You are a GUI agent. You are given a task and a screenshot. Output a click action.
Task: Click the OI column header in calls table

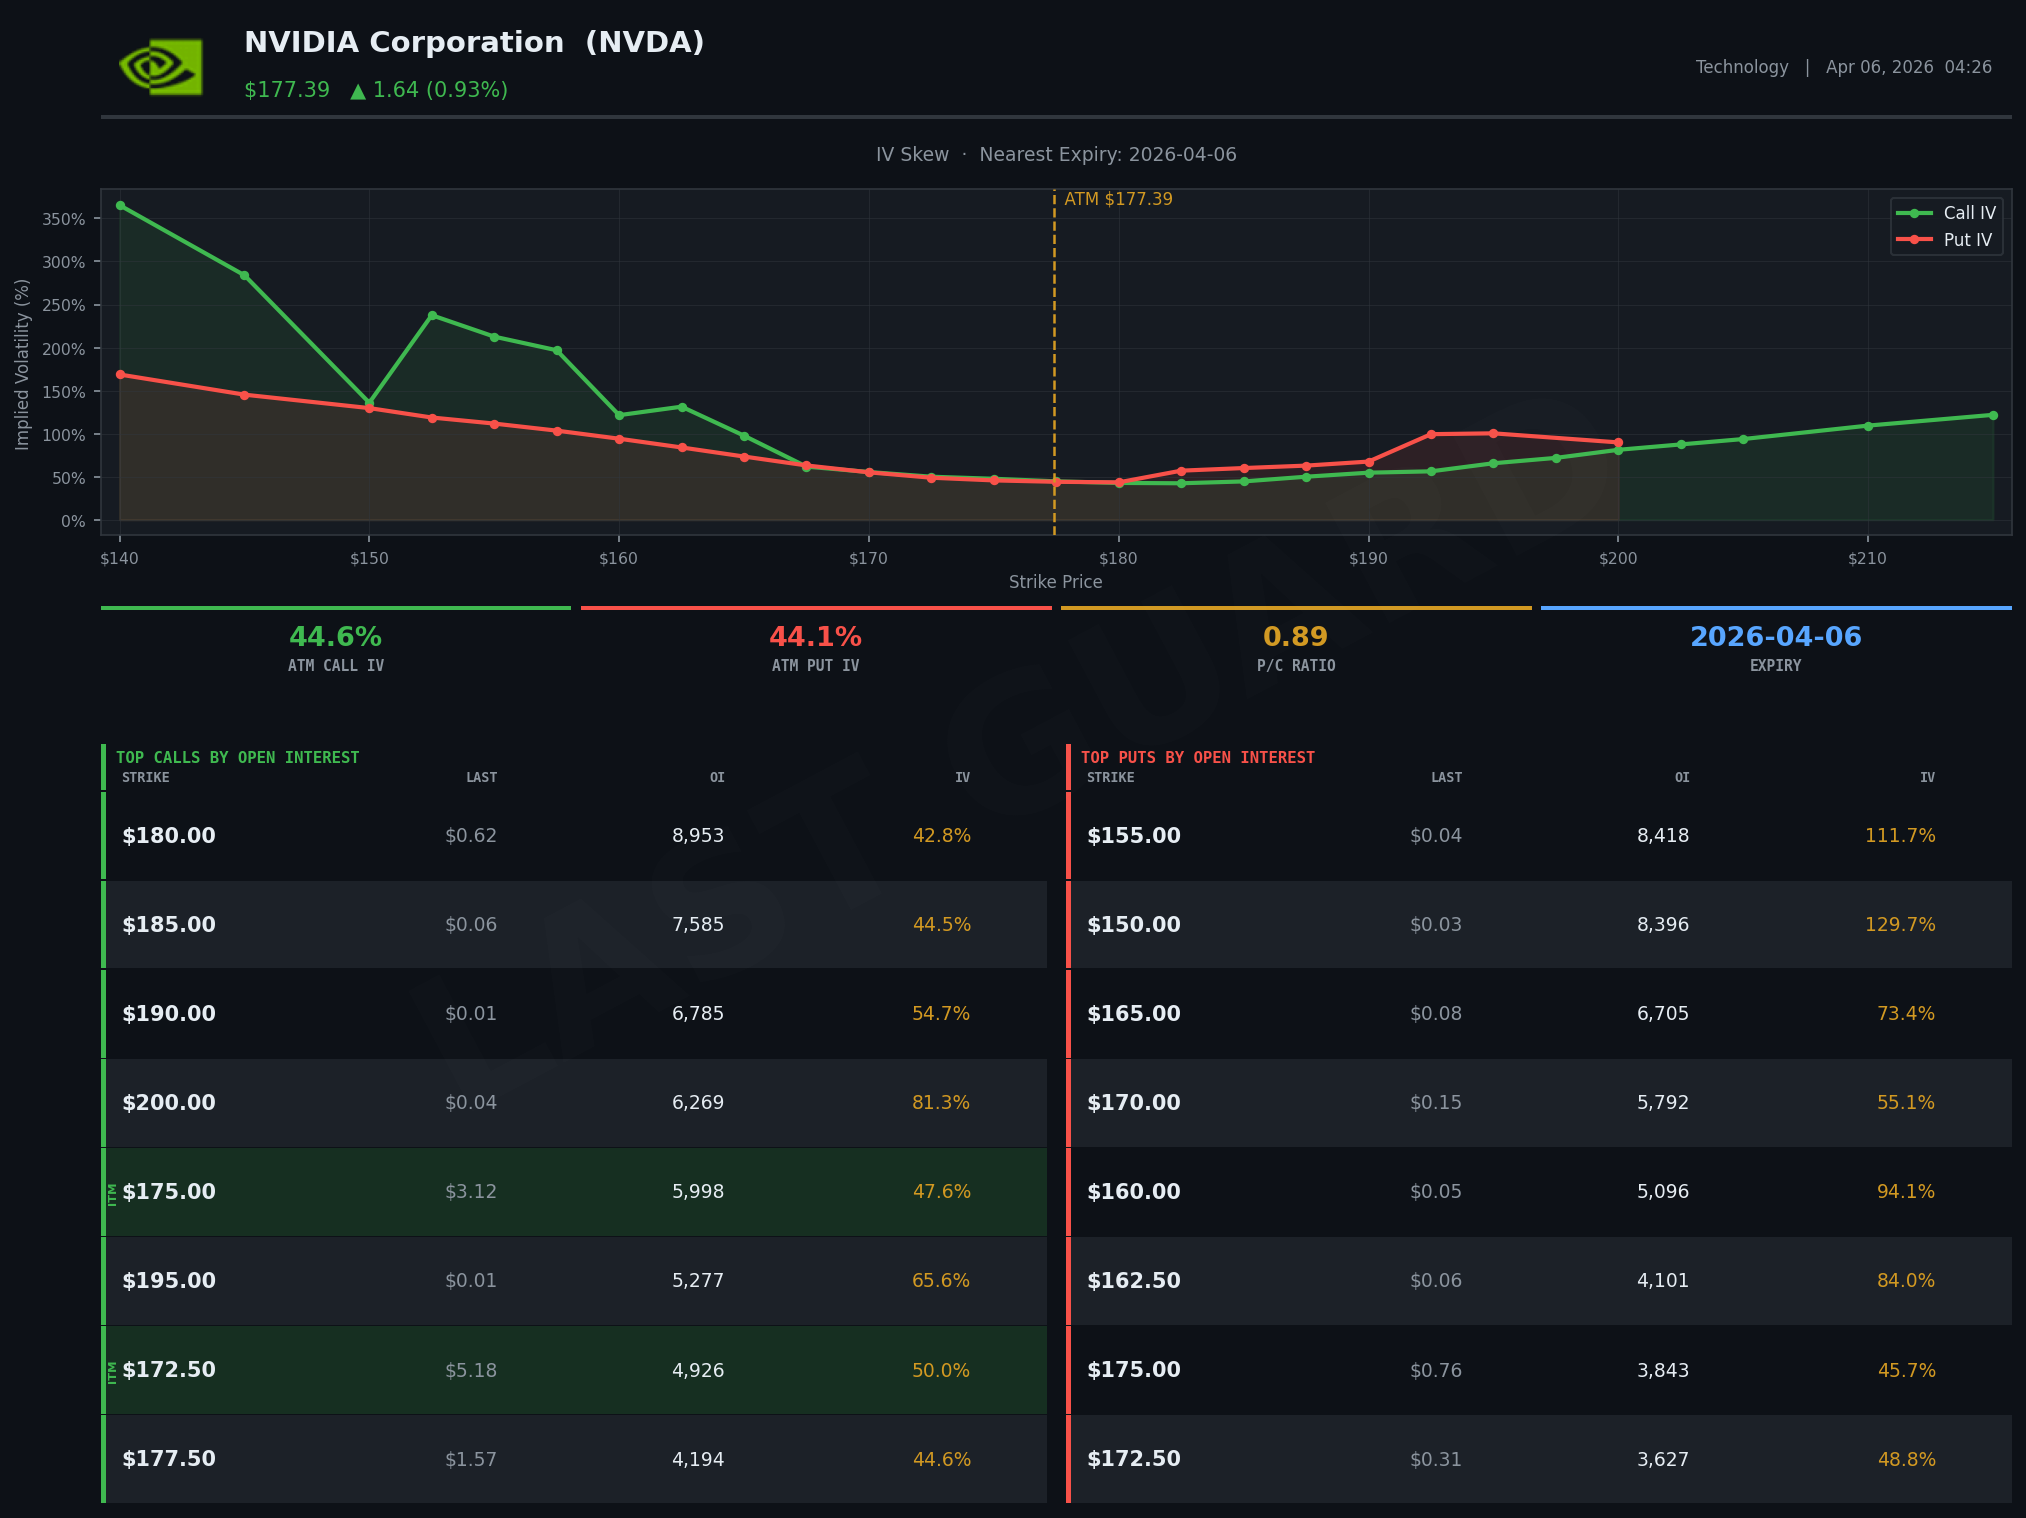[x=716, y=778]
